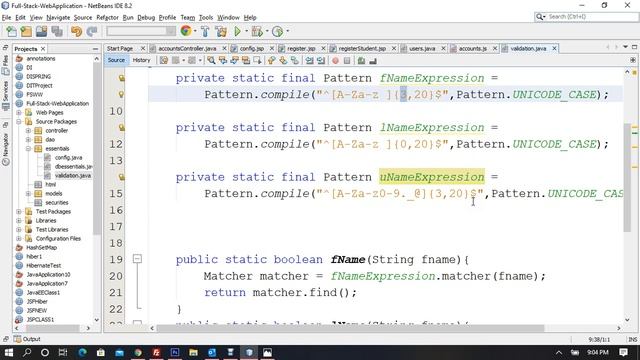
Task: Click the editor vertical scrollbar thumb
Action: (x=627, y=177)
